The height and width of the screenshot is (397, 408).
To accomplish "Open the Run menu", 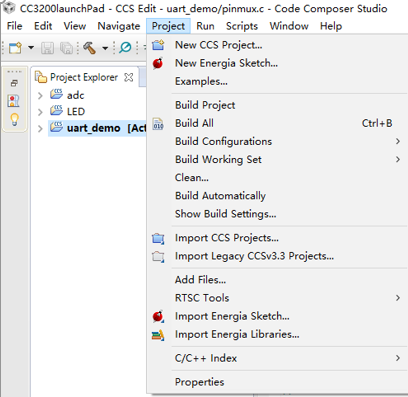I will [x=205, y=26].
